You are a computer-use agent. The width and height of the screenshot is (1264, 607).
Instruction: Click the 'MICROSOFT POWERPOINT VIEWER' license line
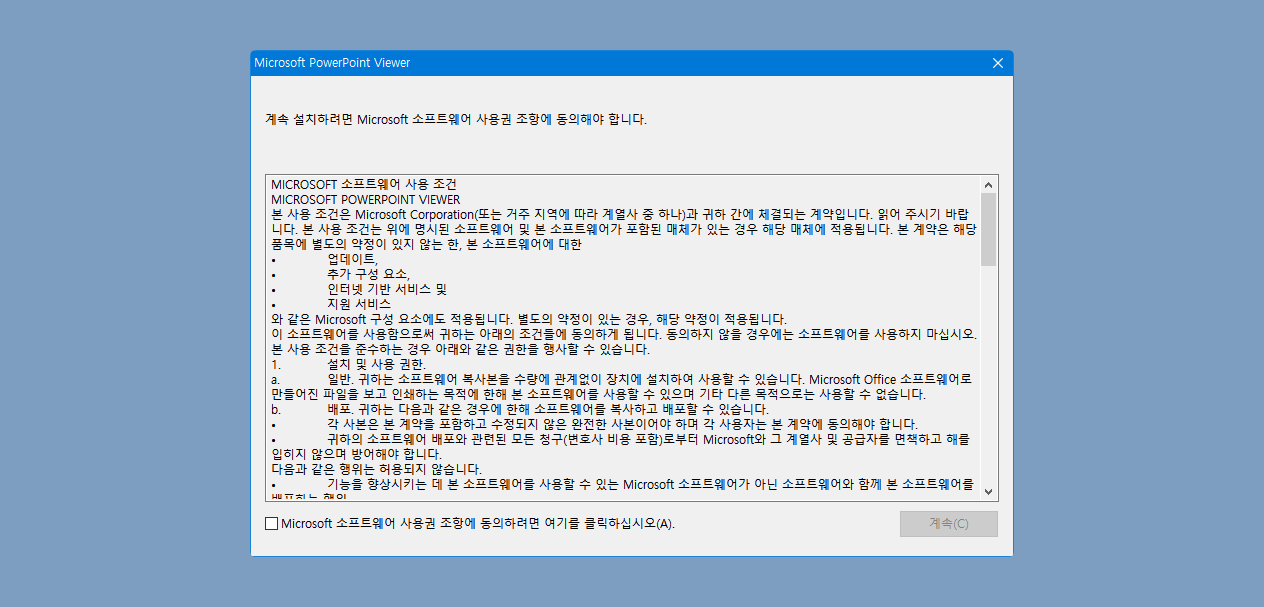coord(366,200)
